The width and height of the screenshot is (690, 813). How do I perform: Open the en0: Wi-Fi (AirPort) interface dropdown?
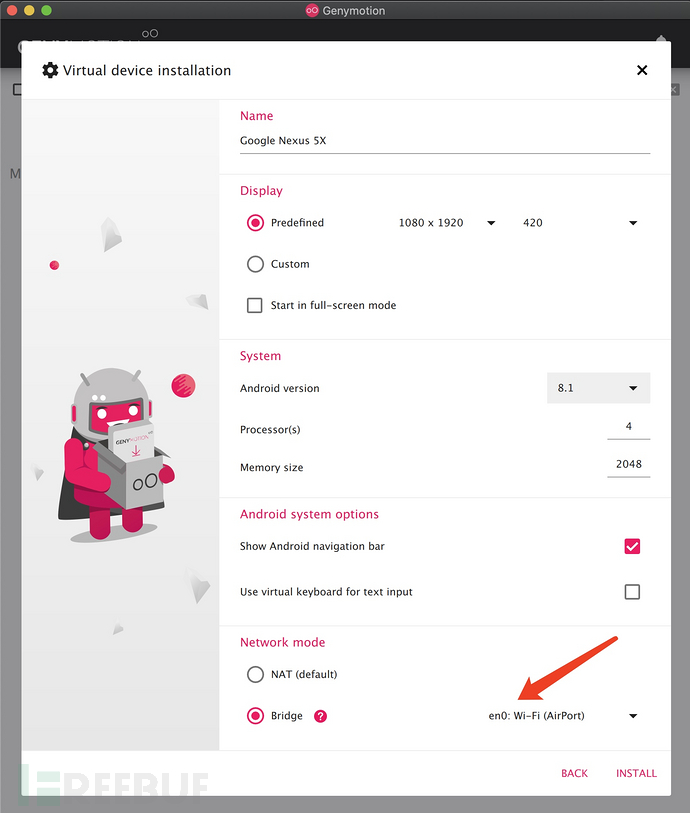coord(562,716)
